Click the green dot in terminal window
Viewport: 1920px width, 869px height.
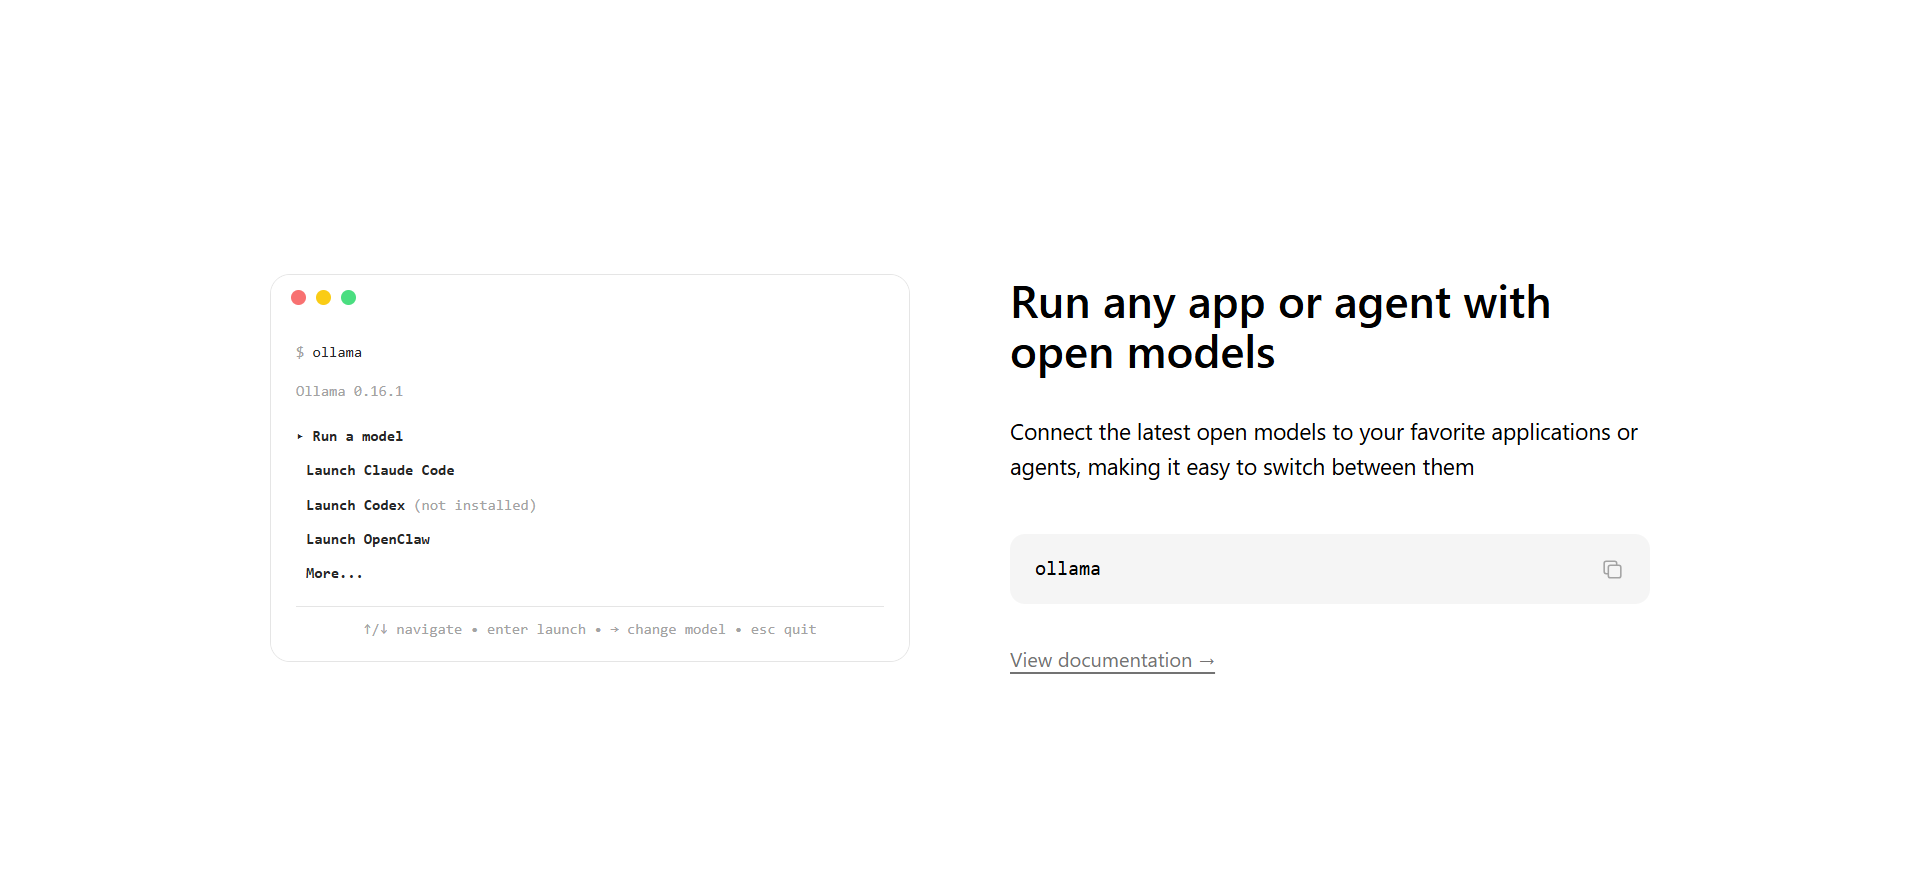click(x=348, y=298)
